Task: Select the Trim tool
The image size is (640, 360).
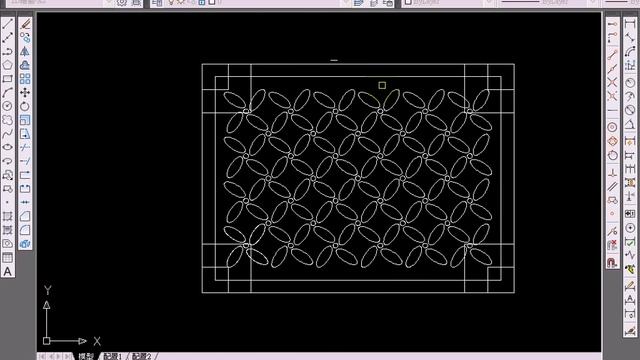Action: point(25,147)
